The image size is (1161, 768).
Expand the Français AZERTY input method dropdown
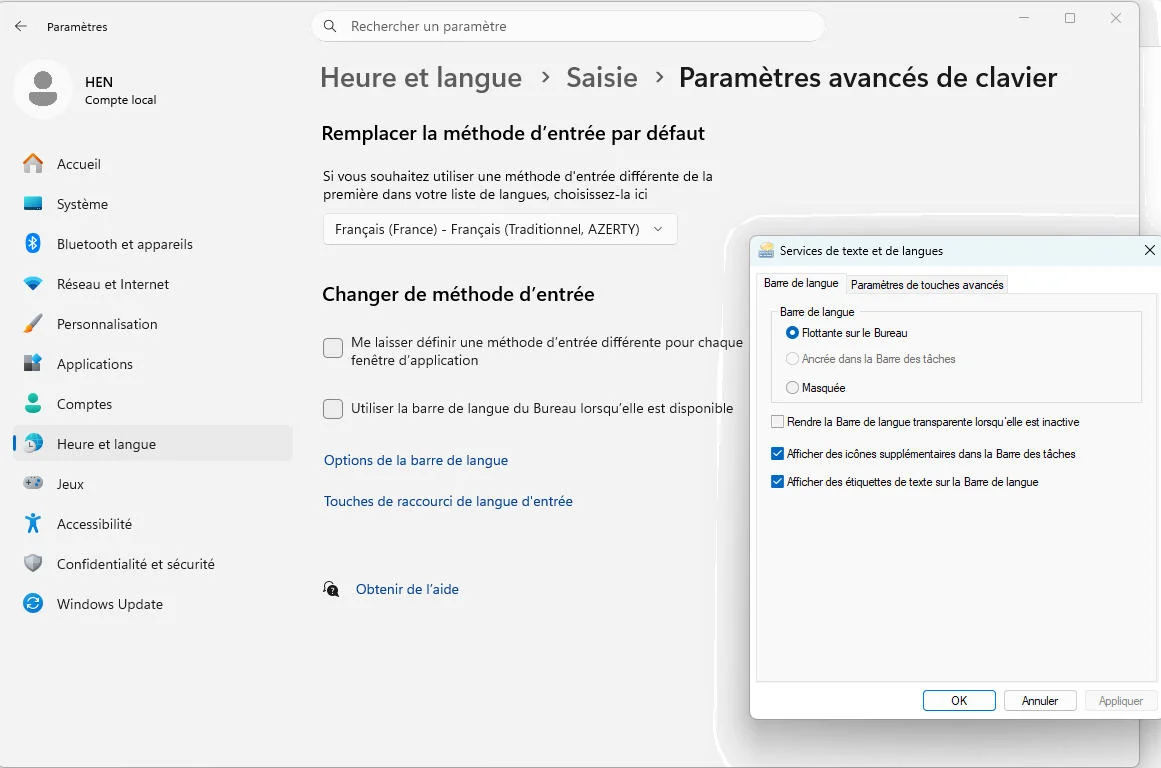pyautogui.click(x=500, y=230)
